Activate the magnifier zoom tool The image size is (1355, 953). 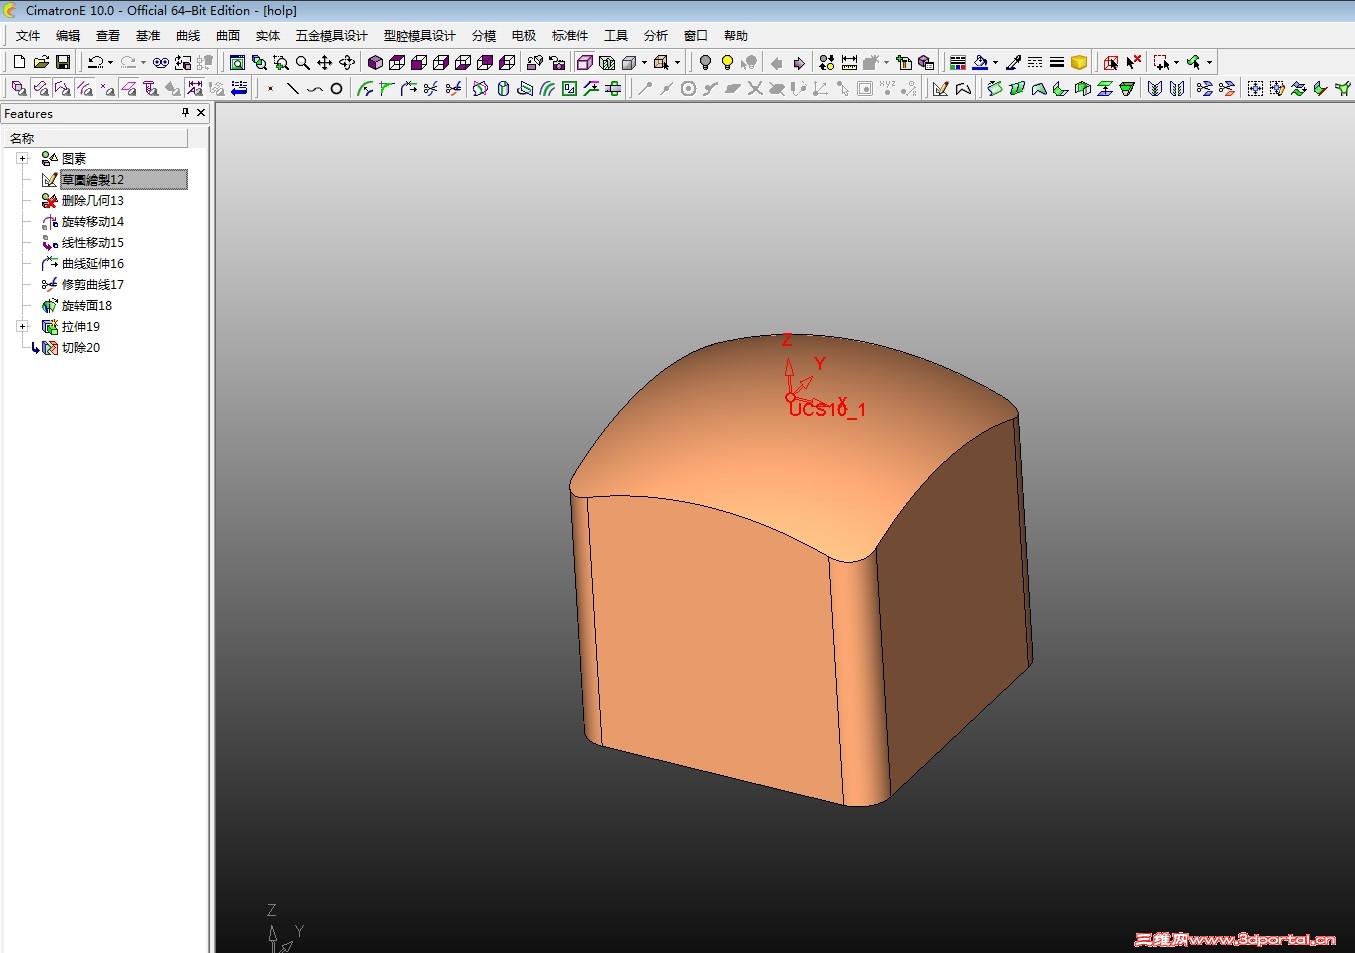pyautogui.click(x=303, y=62)
